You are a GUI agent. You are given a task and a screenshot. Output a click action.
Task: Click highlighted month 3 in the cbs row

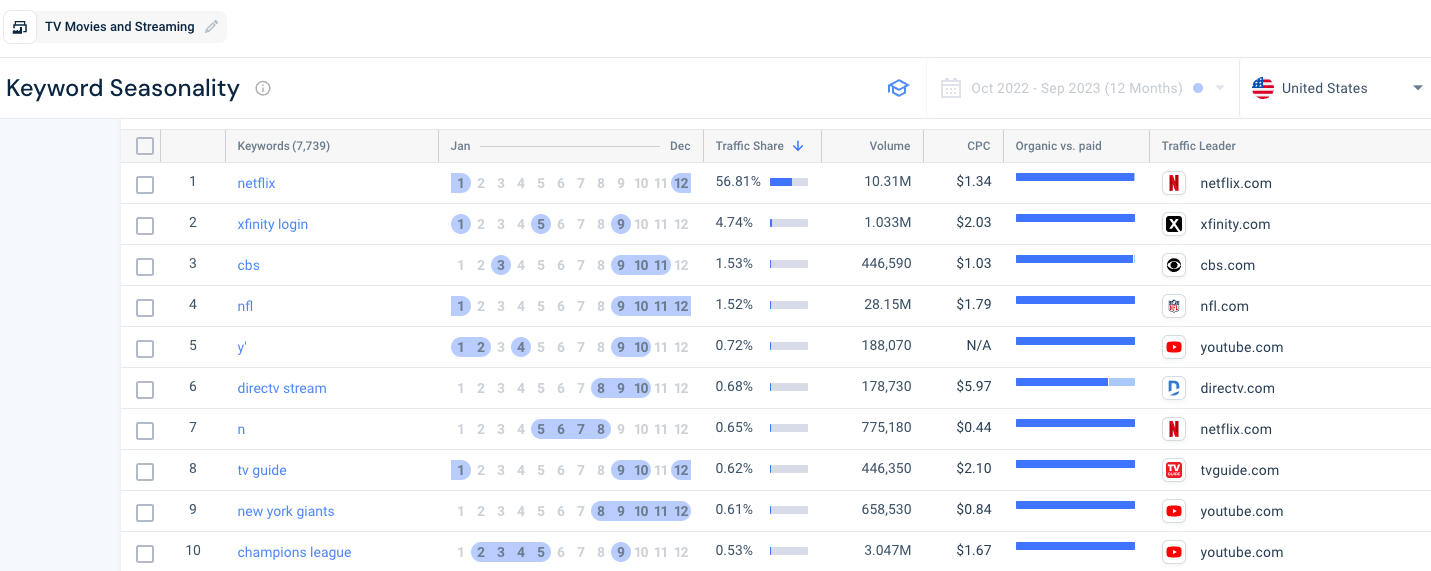click(501, 265)
